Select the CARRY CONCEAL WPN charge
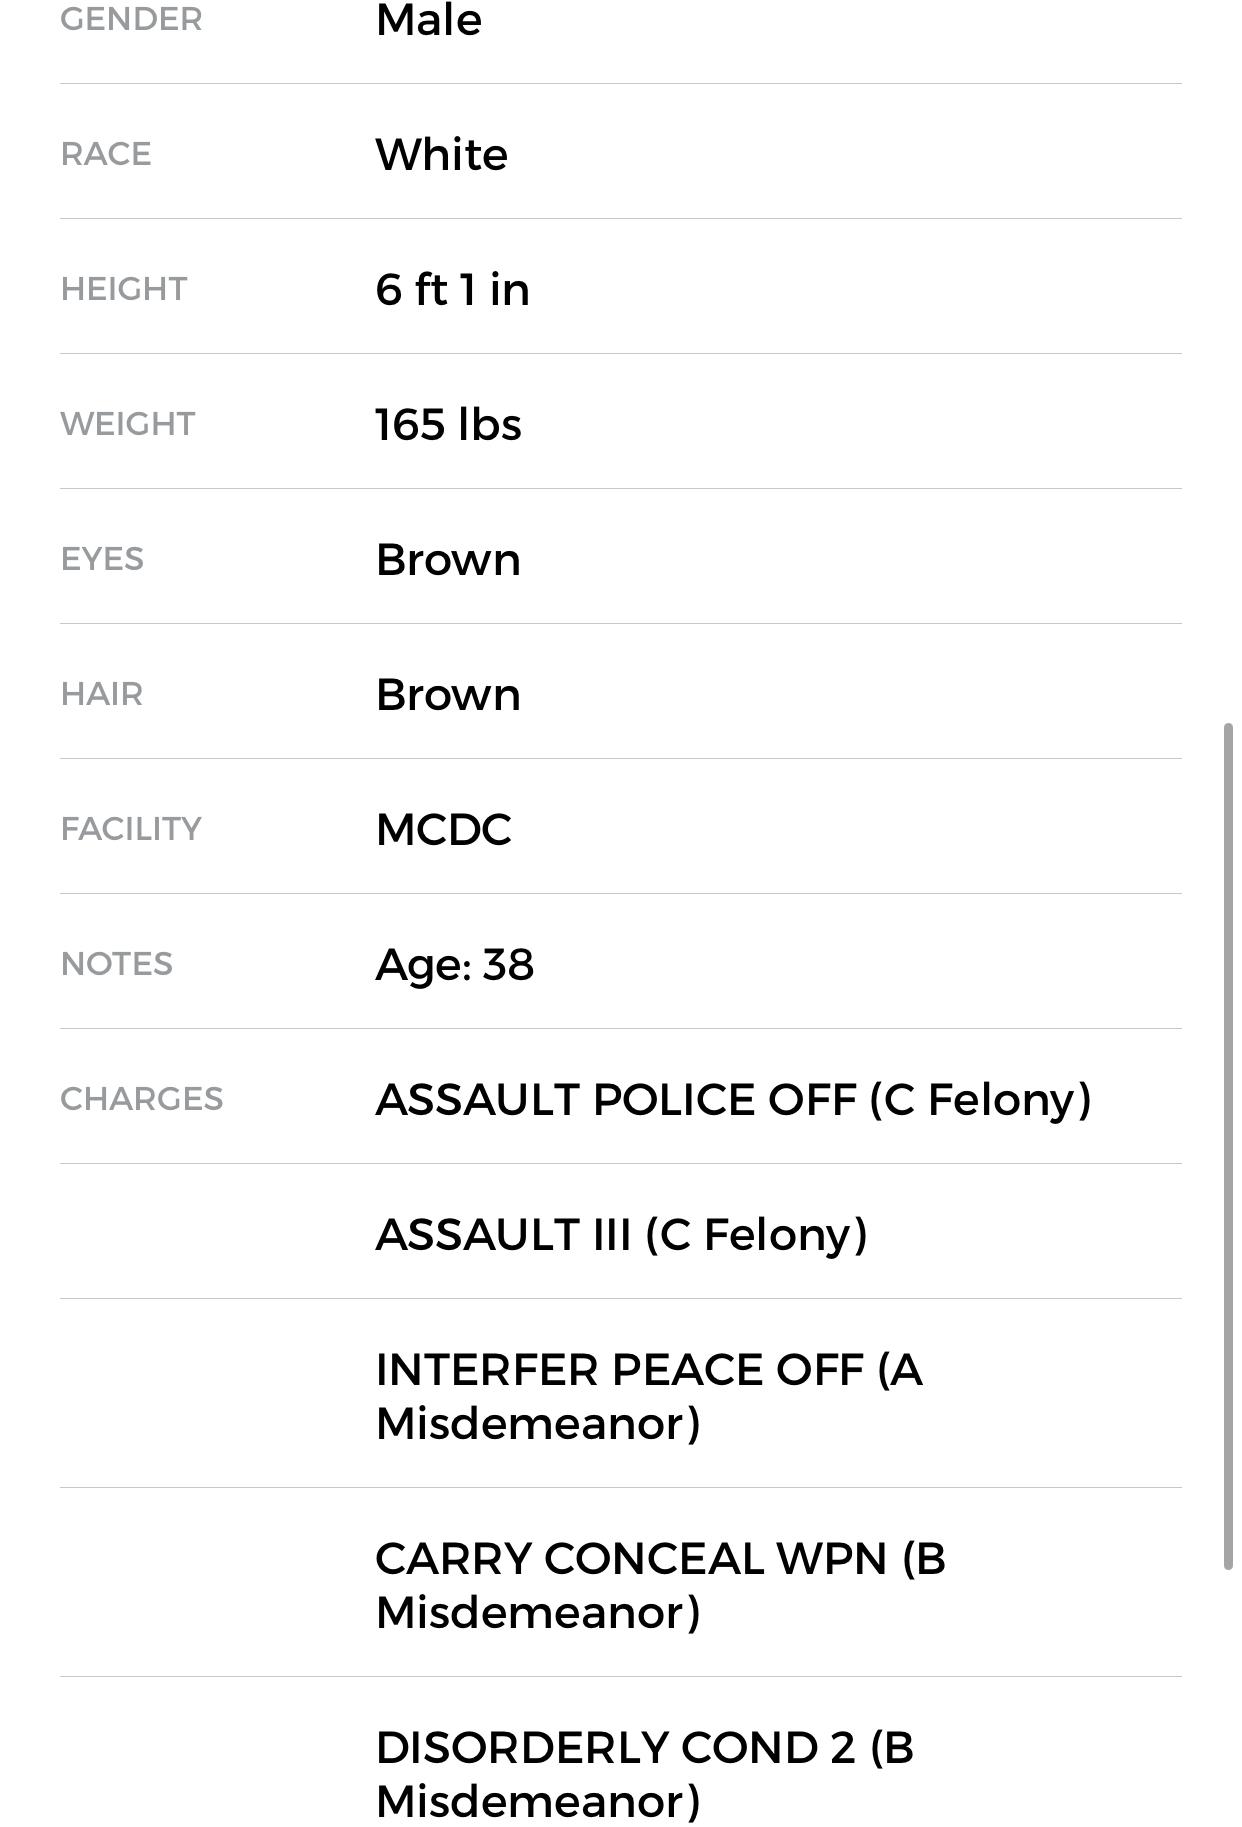The image size is (1242, 1827). [x=660, y=1584]
